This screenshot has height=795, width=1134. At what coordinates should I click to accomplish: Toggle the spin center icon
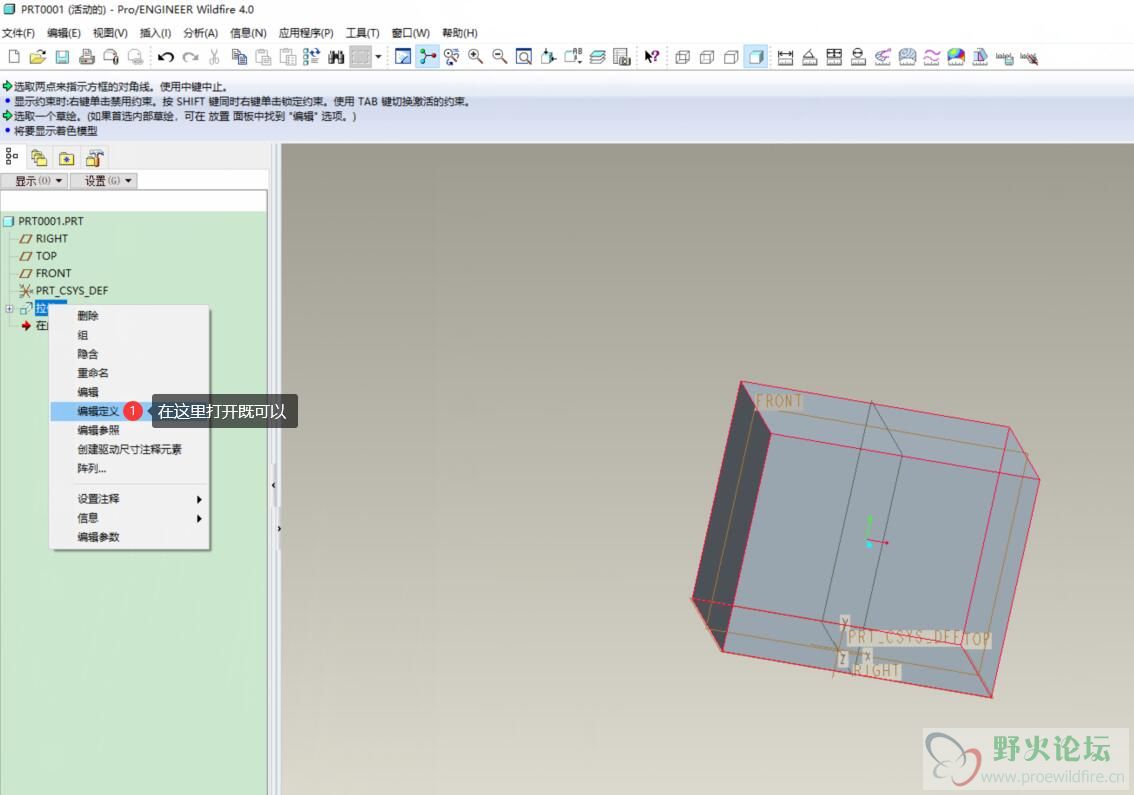tap(427, 56)
